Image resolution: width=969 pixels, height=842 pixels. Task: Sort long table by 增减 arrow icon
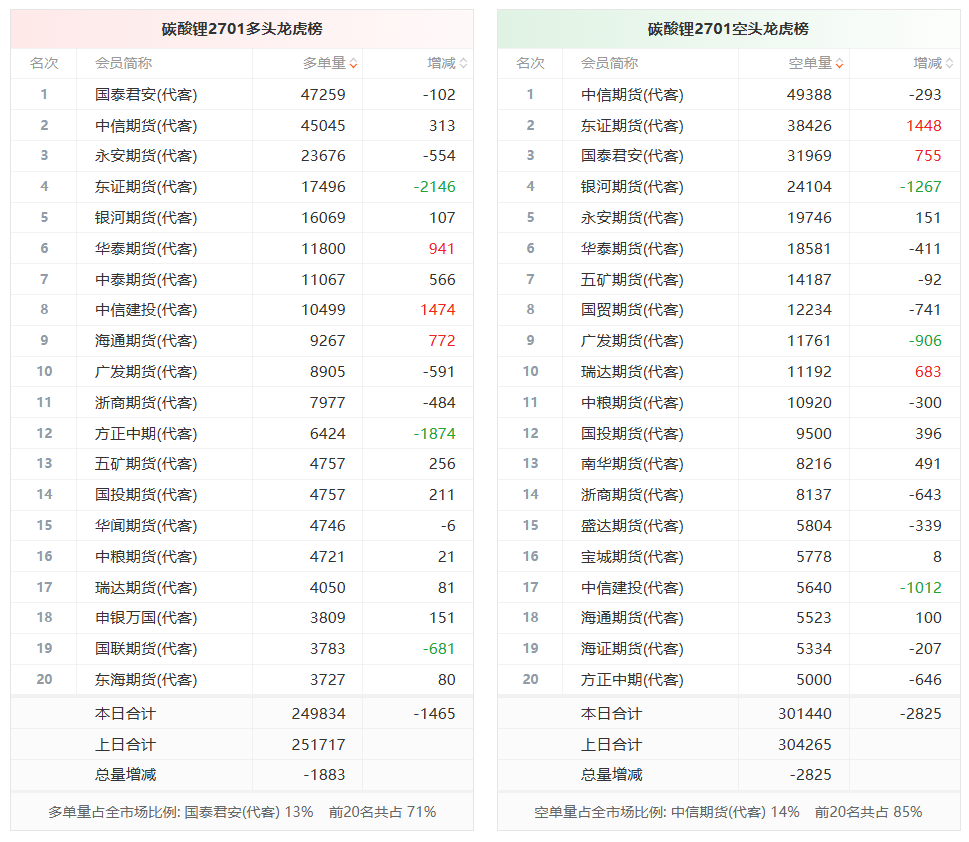pos(463,64)
